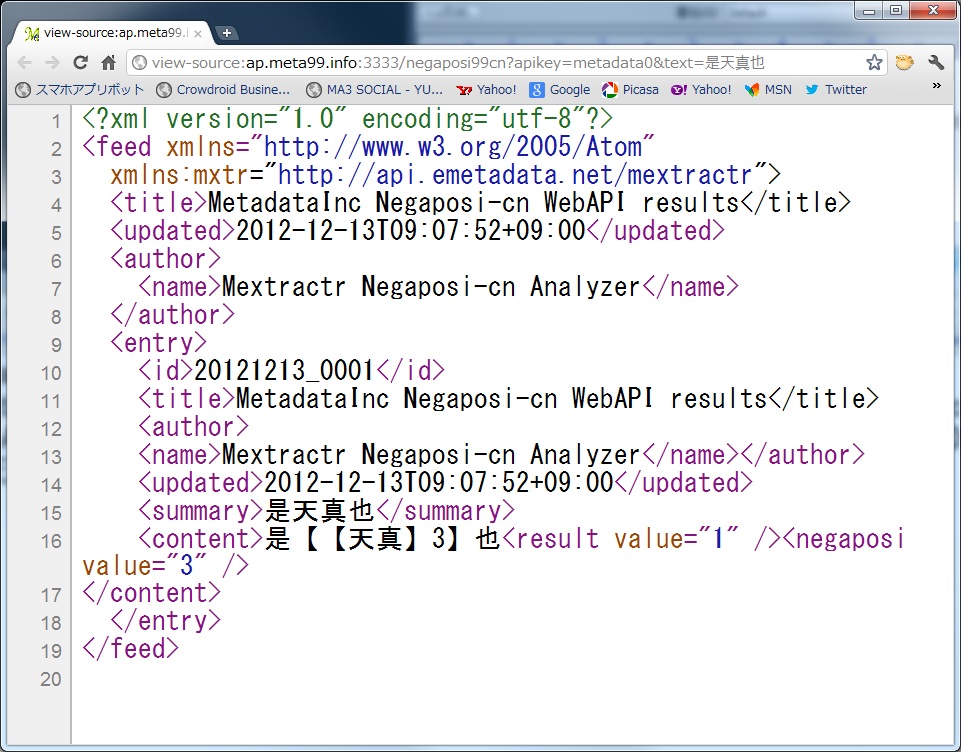Click 'Mextractr Negaposi-cn Analyzer' on line 7
The image size is (961, 752).
[x=431, y=287]
